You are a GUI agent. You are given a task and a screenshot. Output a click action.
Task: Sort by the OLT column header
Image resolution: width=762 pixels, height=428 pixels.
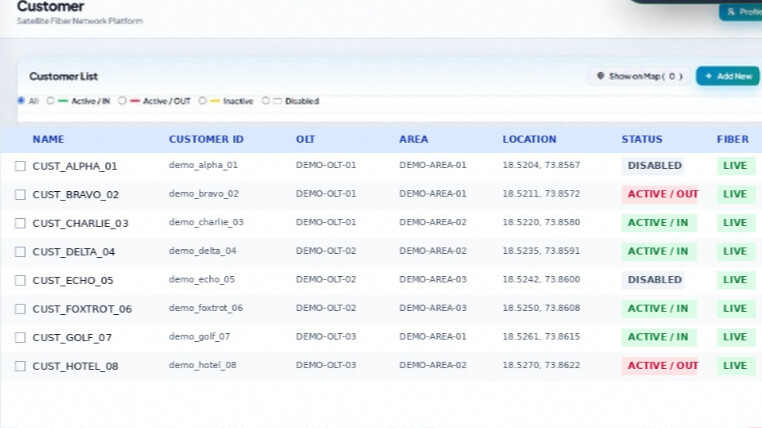pos(305,139)
